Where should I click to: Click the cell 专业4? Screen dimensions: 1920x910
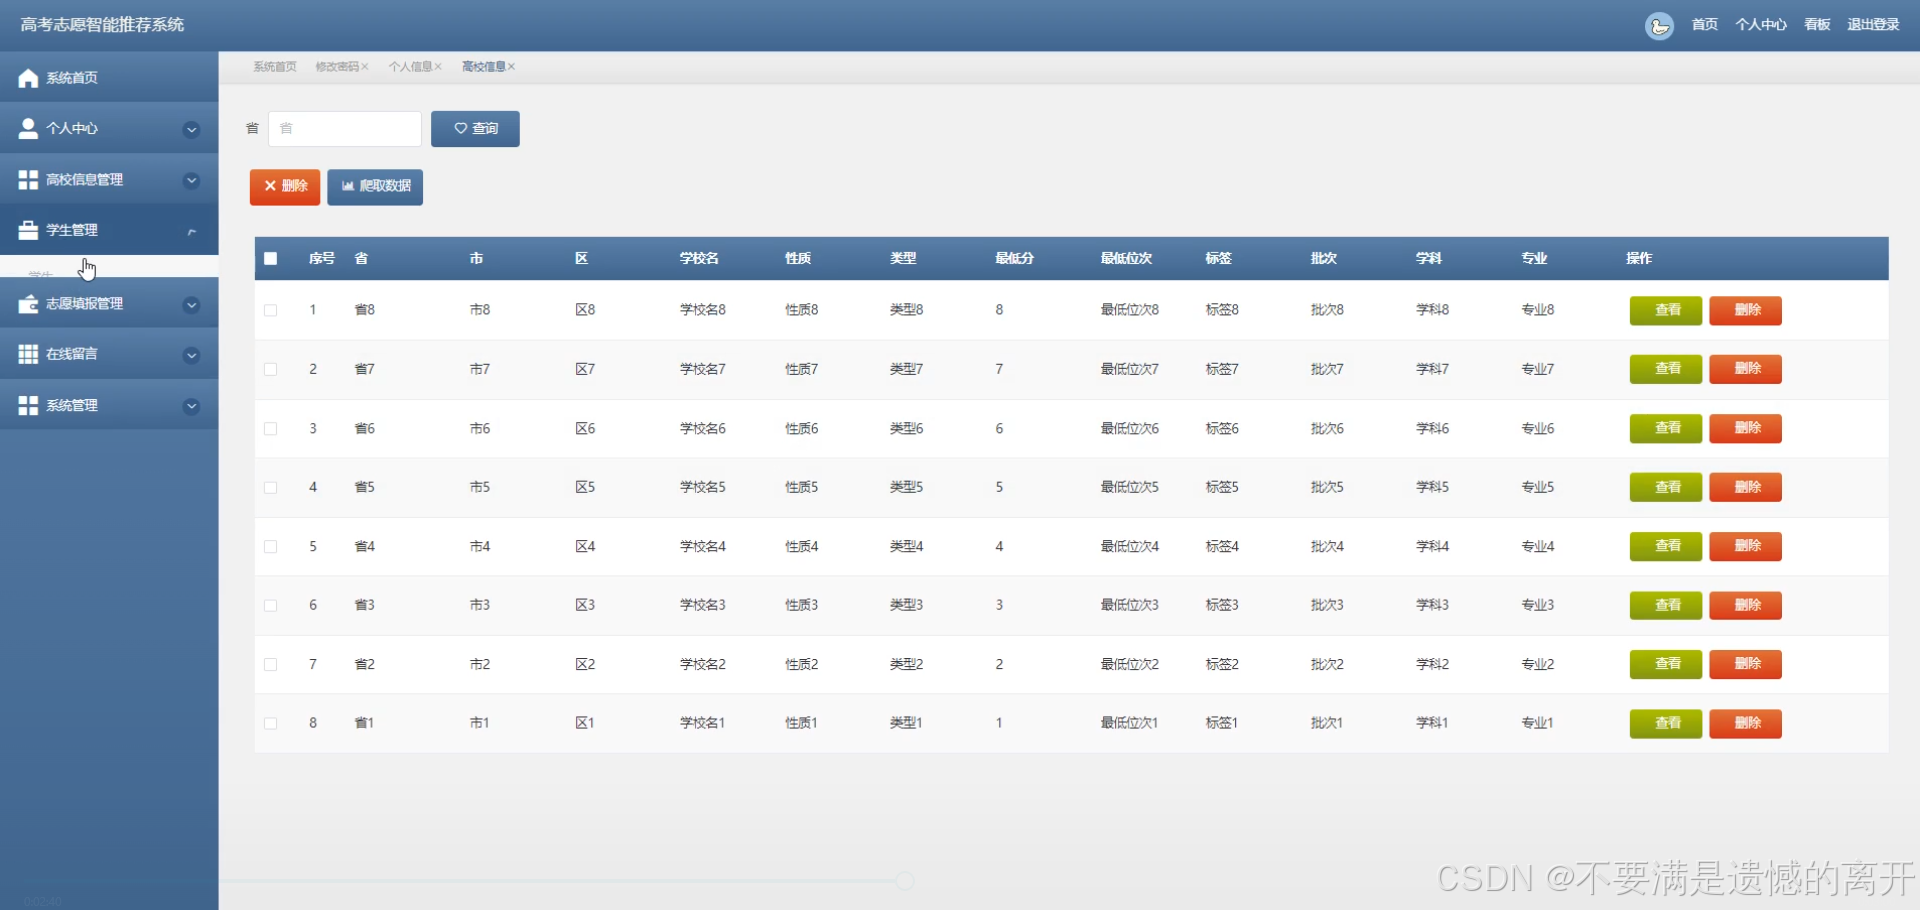[1538, 546]
